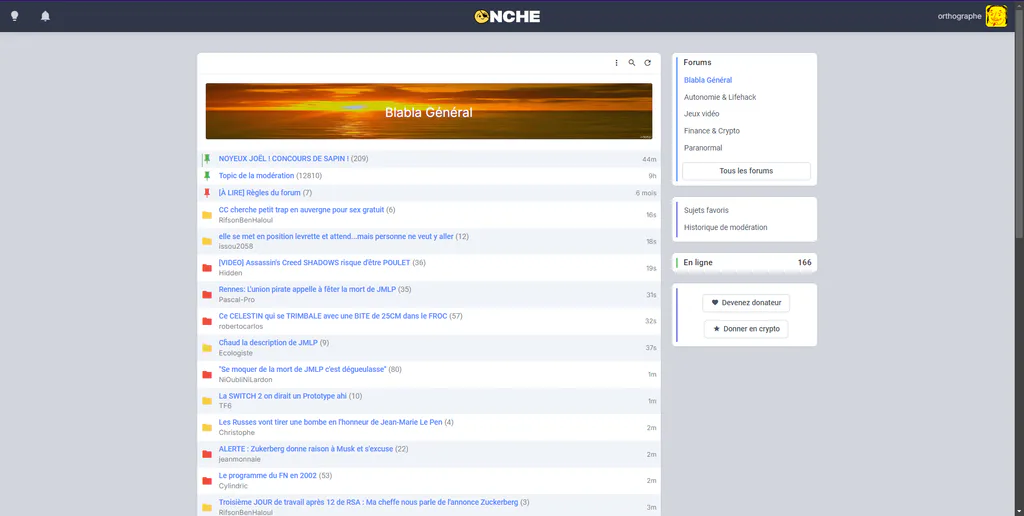Expand Tous les forums list

[x=746, y=171]
